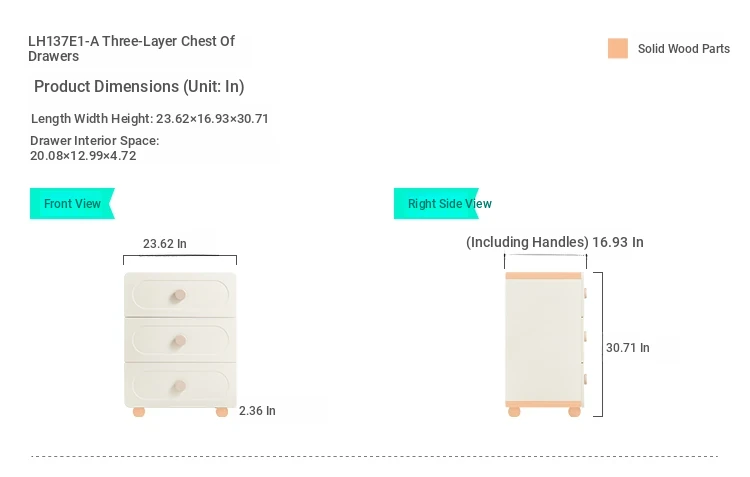Viewport: 750px width, 477px height.
Task: Click the Product Dimensions heading
Action: pyautogui.click(x=139, y=87)
